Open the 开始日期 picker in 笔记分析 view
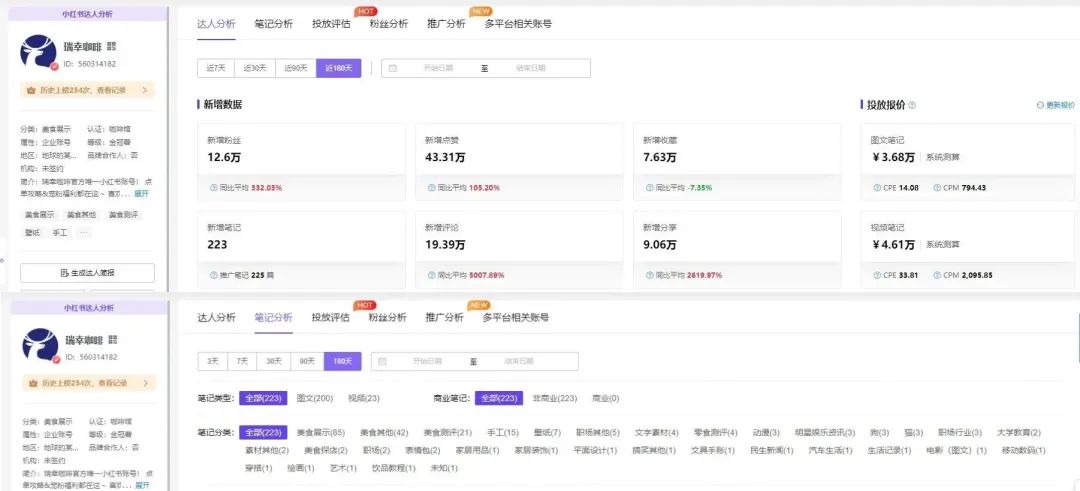This screenshot has width=1080, height=491. (x=427, y=361)
